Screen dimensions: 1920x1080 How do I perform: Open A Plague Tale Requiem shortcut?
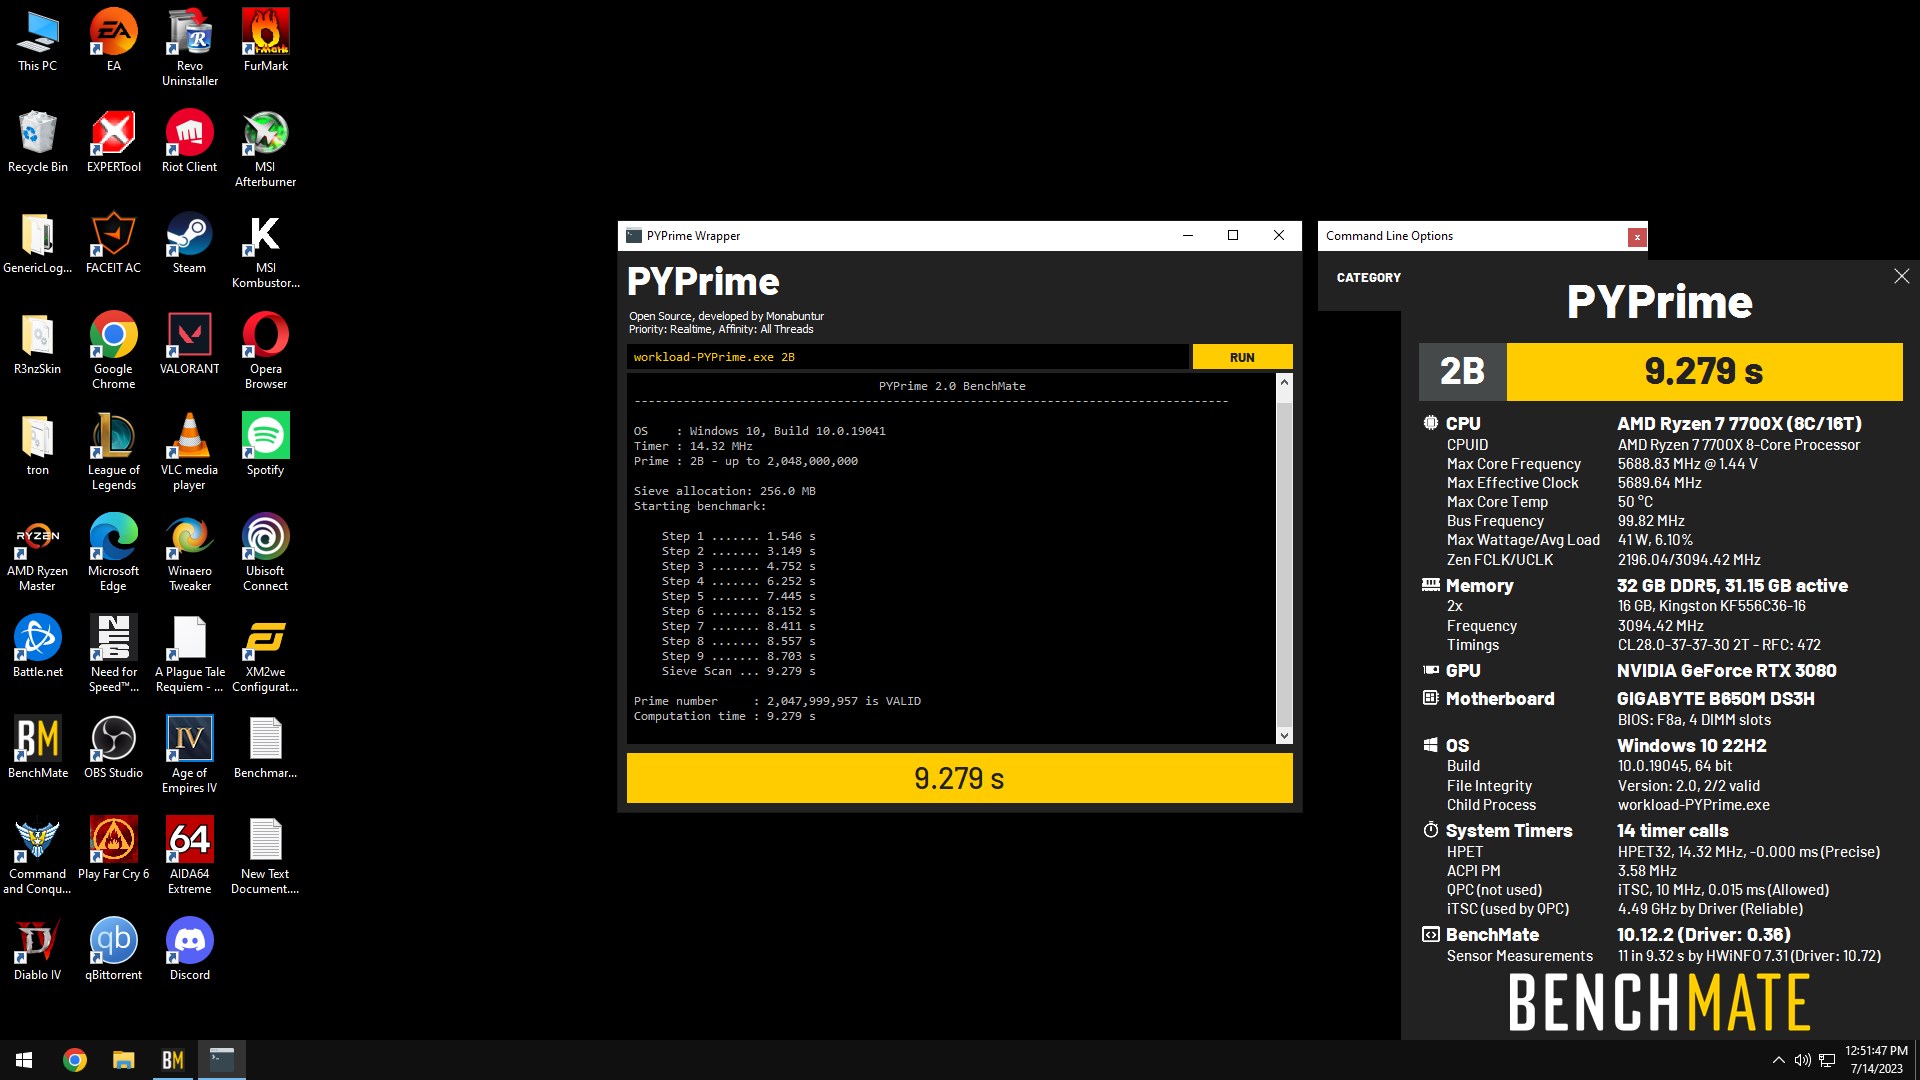pyautogui.click(x=189, y=654)
